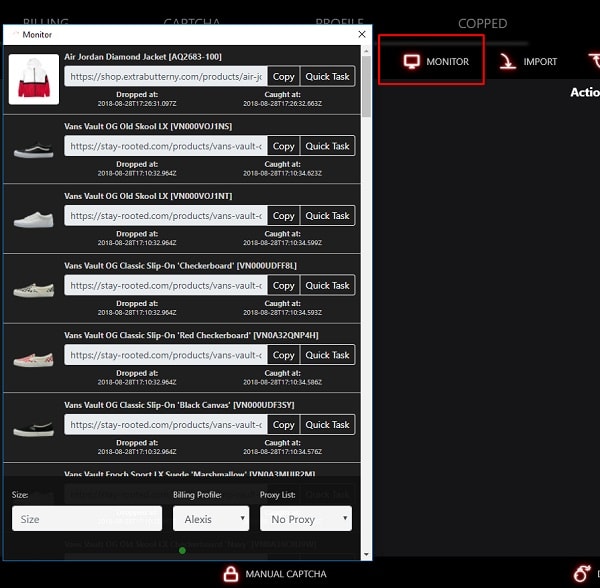
Task: Click title 'Vans Vault OG Old Skool LX [VN000VOJ1NS]'
Action: [x=148, y=127]
